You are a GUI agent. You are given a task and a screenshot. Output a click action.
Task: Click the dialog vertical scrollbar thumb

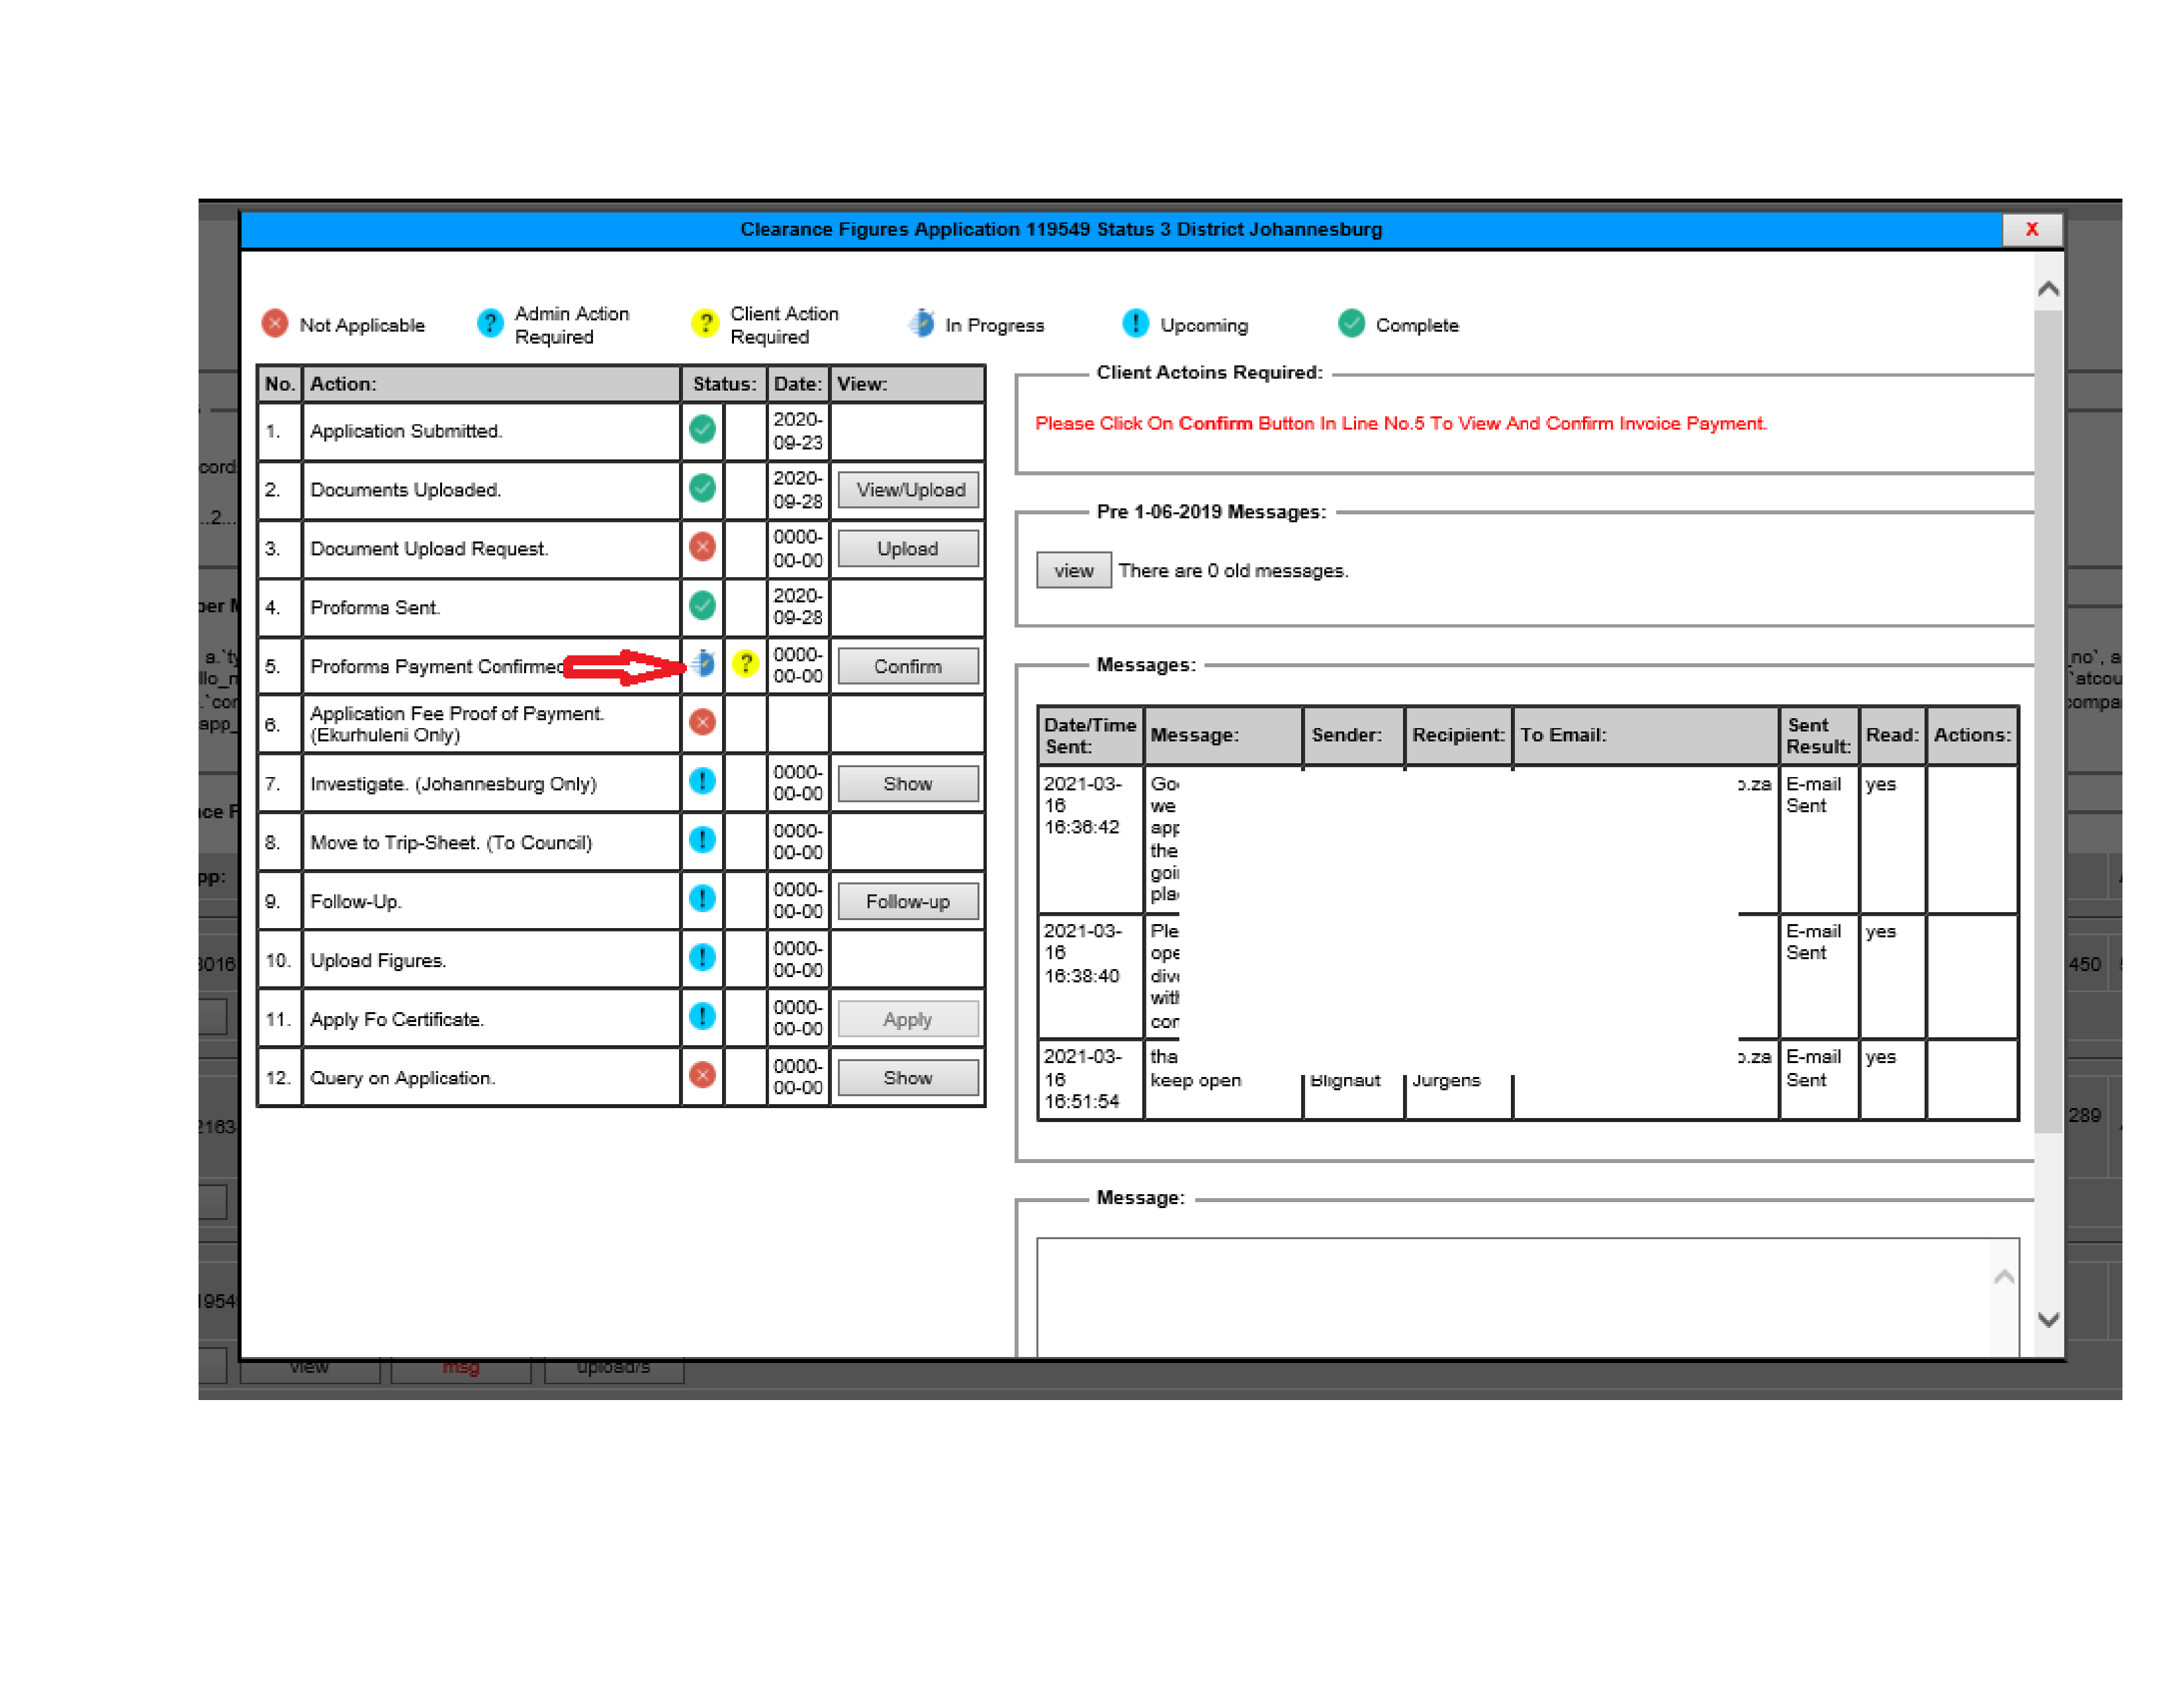pos(2048,720)
